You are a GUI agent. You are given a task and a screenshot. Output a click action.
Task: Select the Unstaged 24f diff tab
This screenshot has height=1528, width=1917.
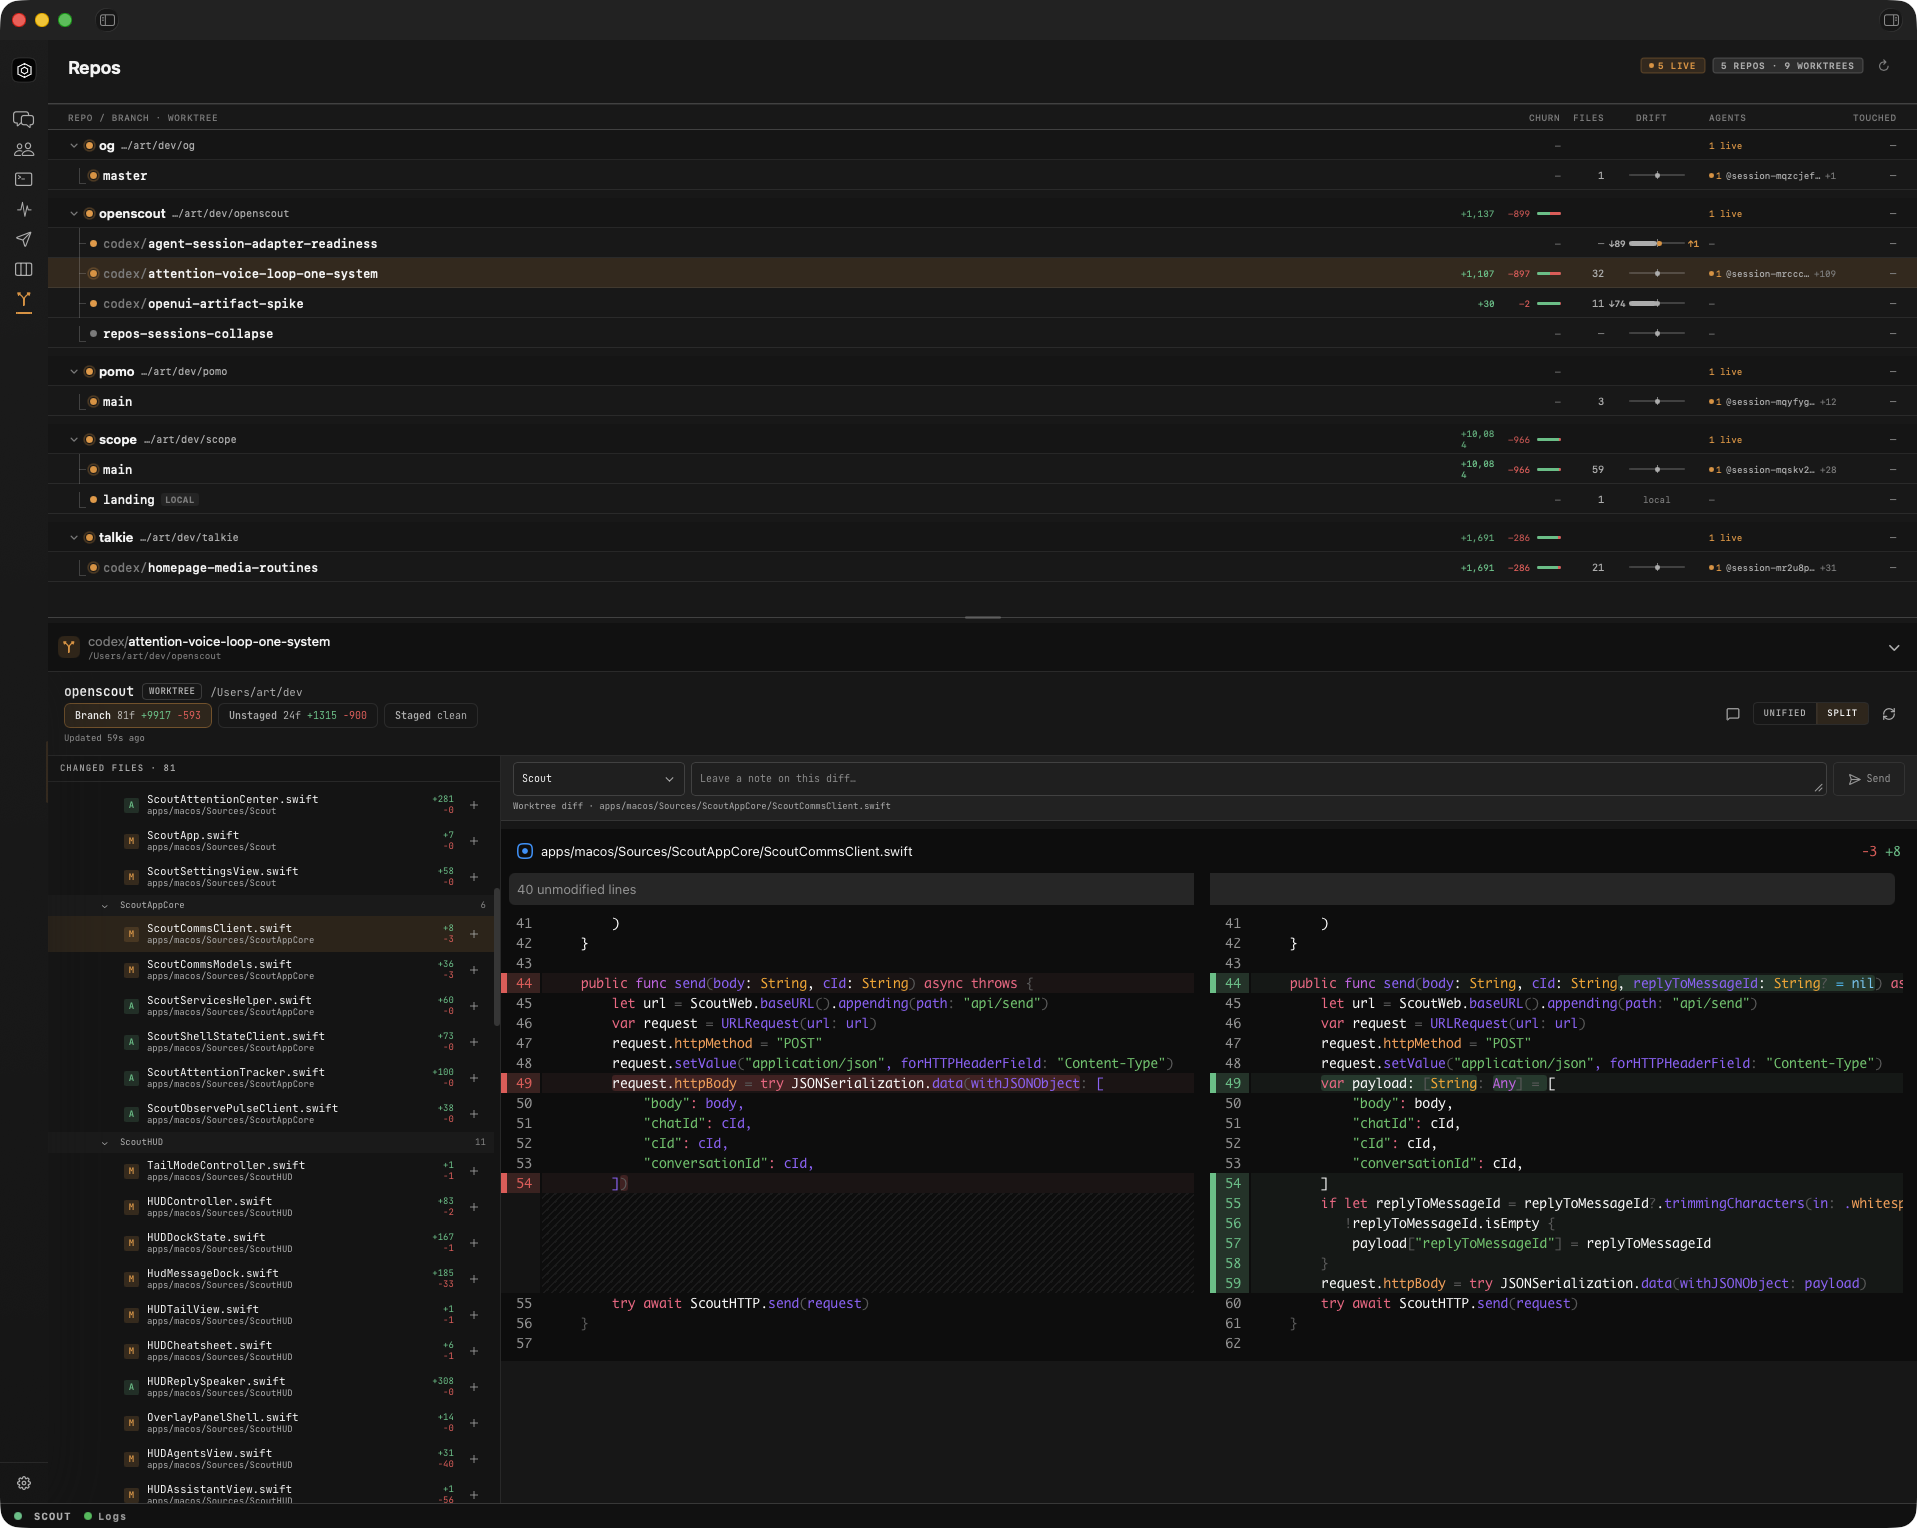(x=297, y=716)
